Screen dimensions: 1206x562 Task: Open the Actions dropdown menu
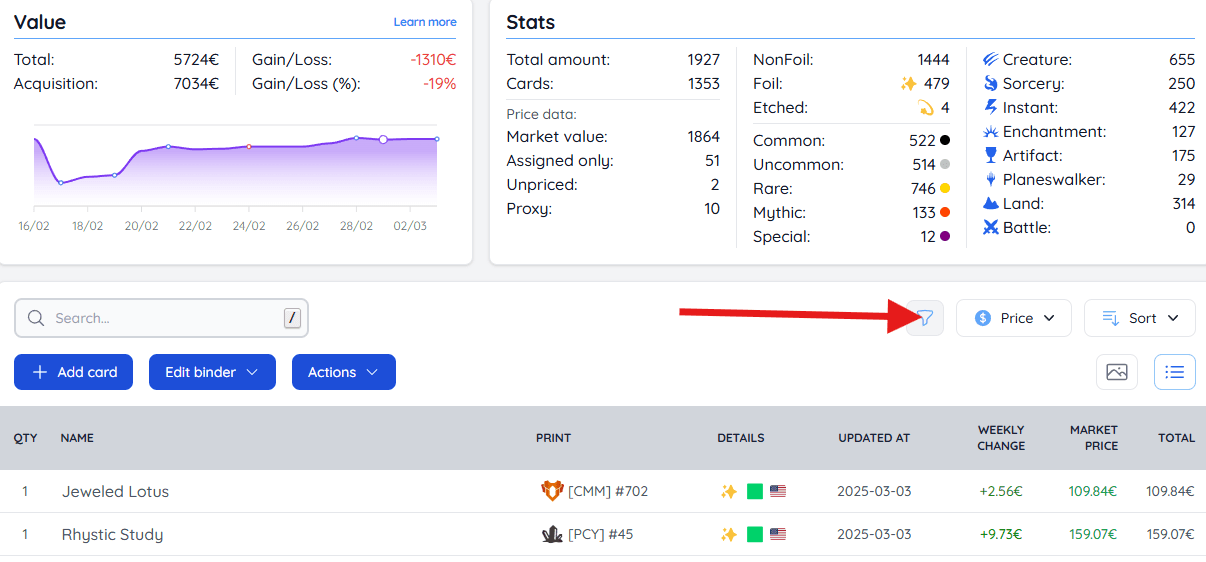click(343, 372)
